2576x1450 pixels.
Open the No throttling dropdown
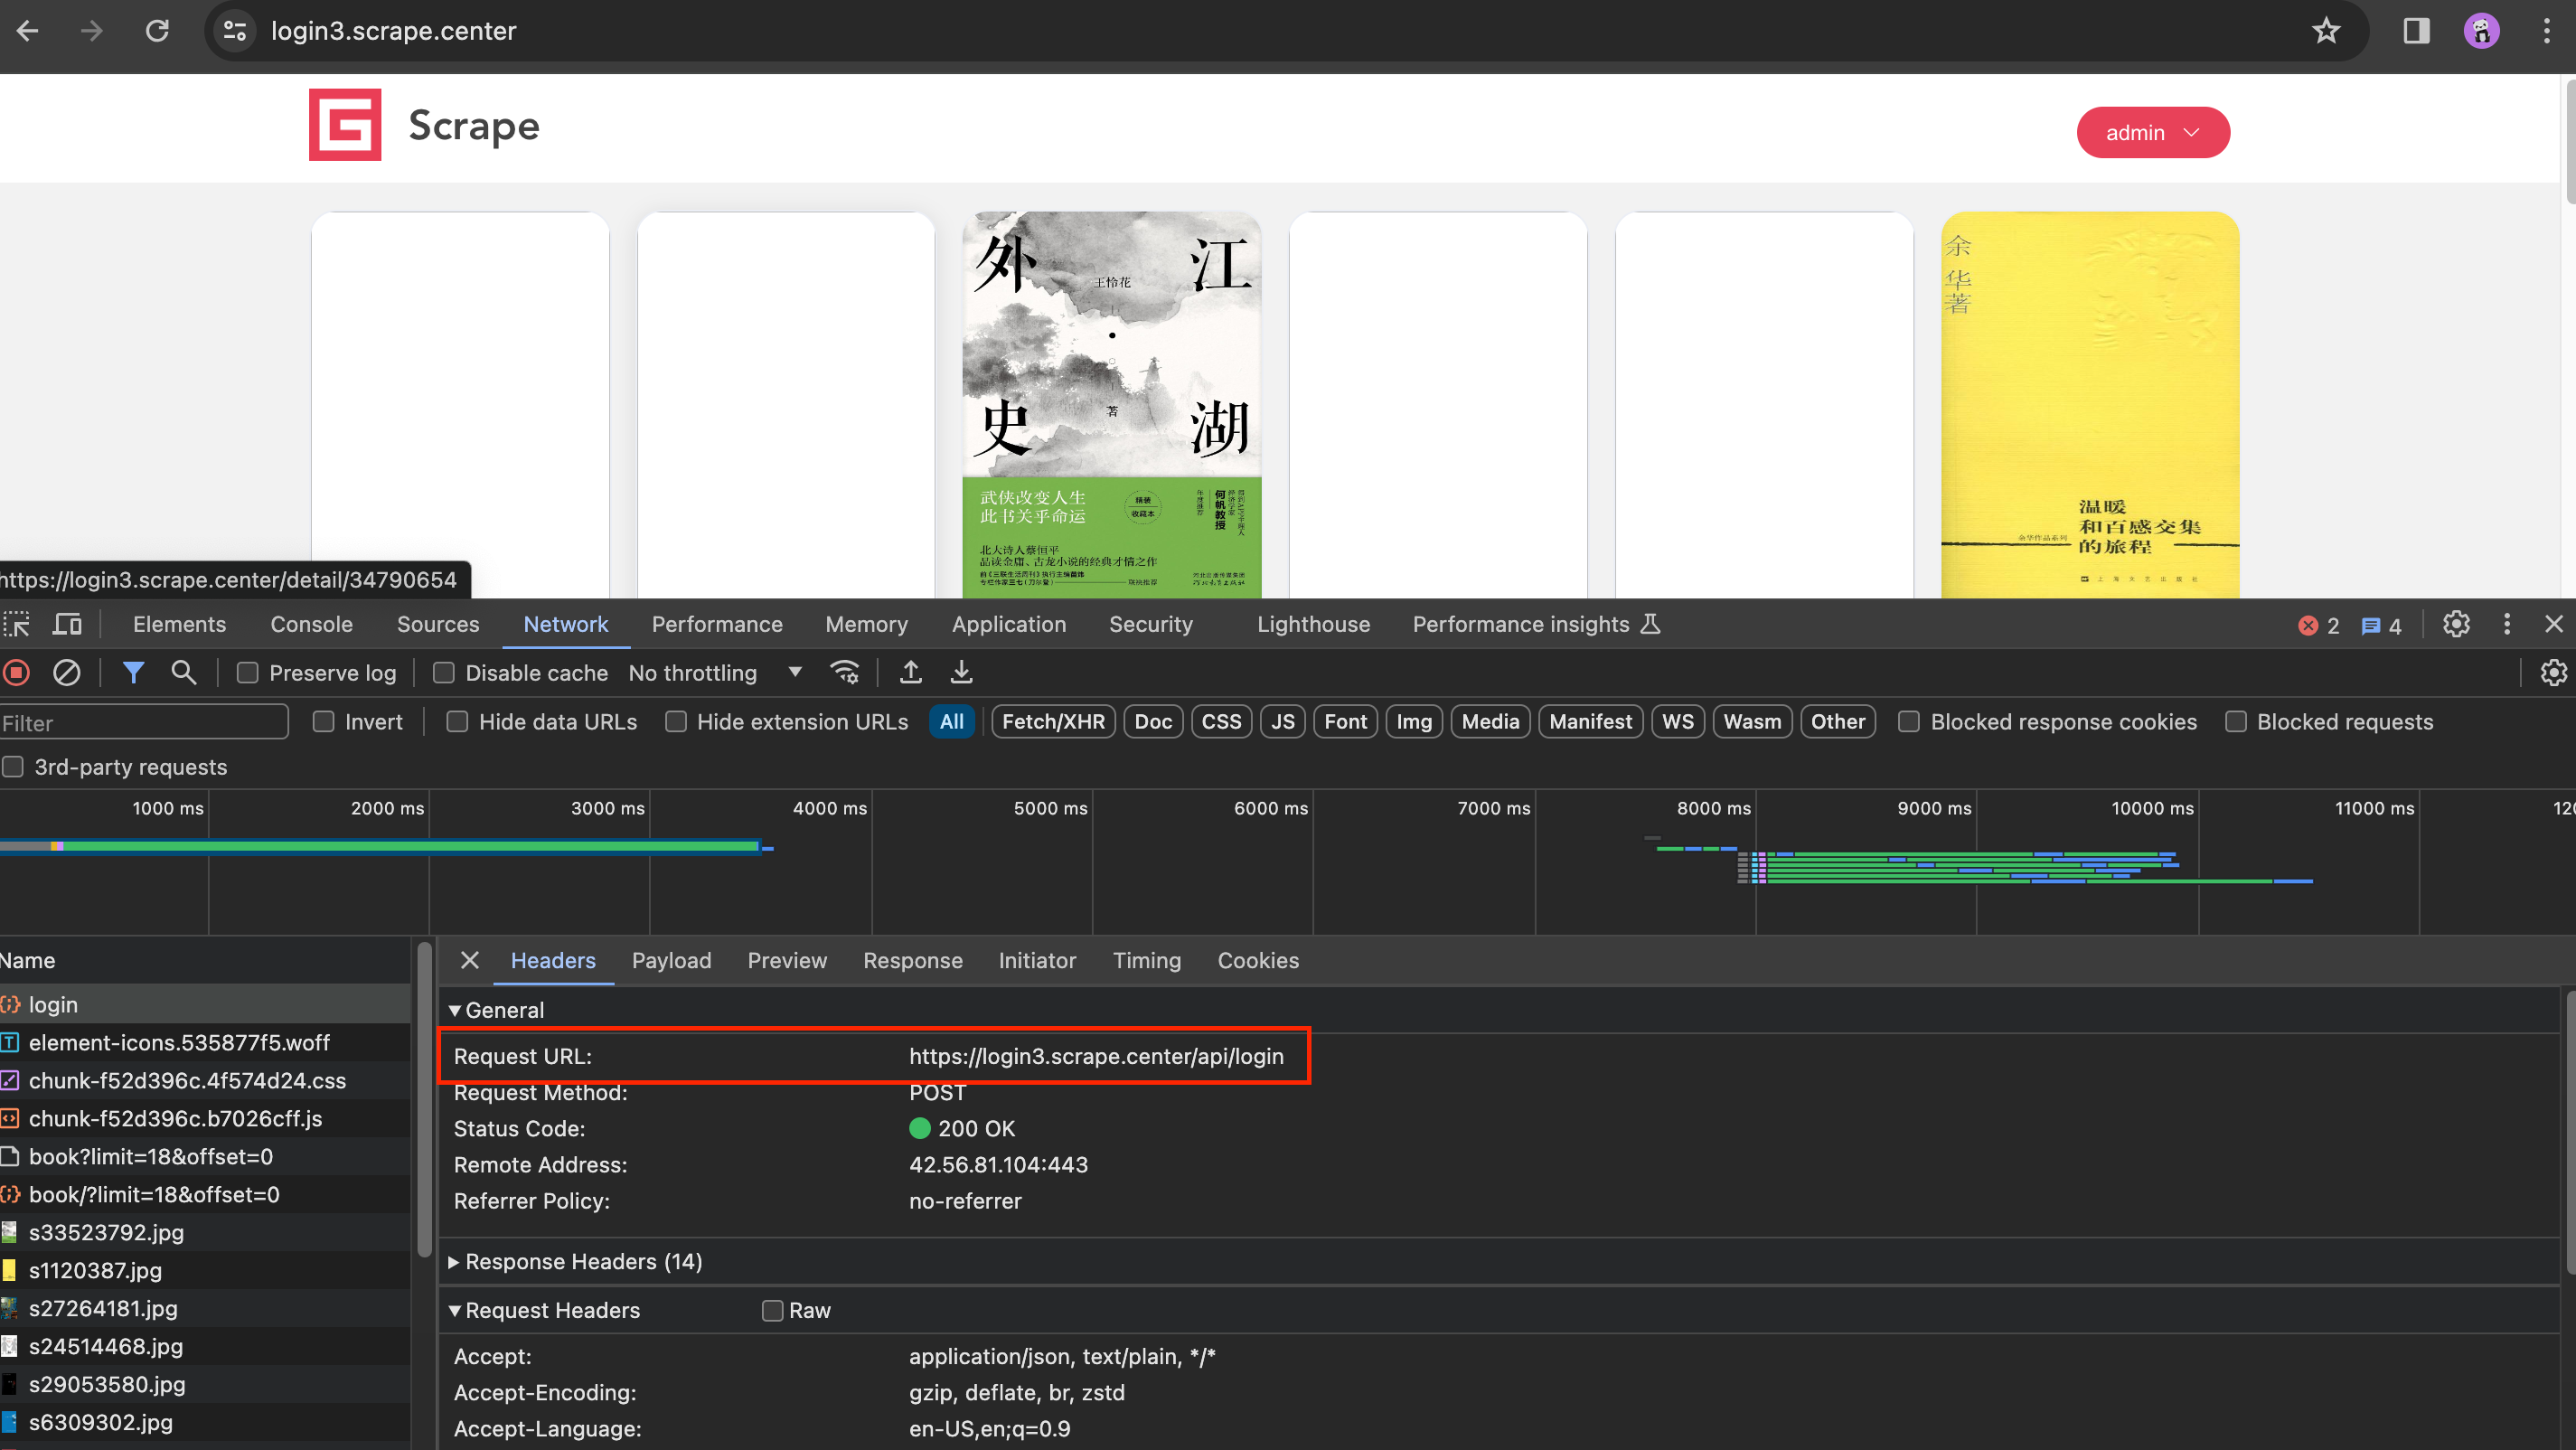pos(715,673)
